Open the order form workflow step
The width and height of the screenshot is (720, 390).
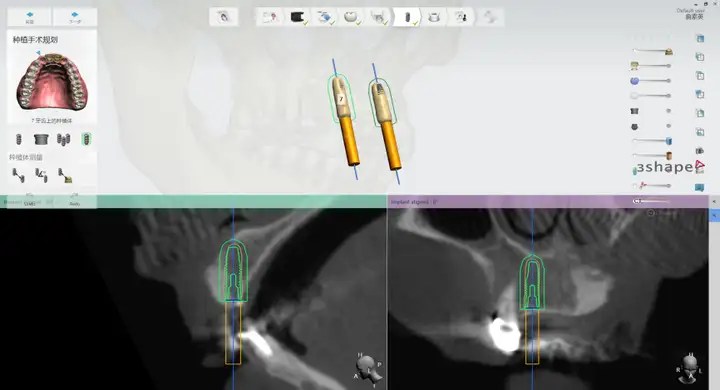(x=270, y=17)
